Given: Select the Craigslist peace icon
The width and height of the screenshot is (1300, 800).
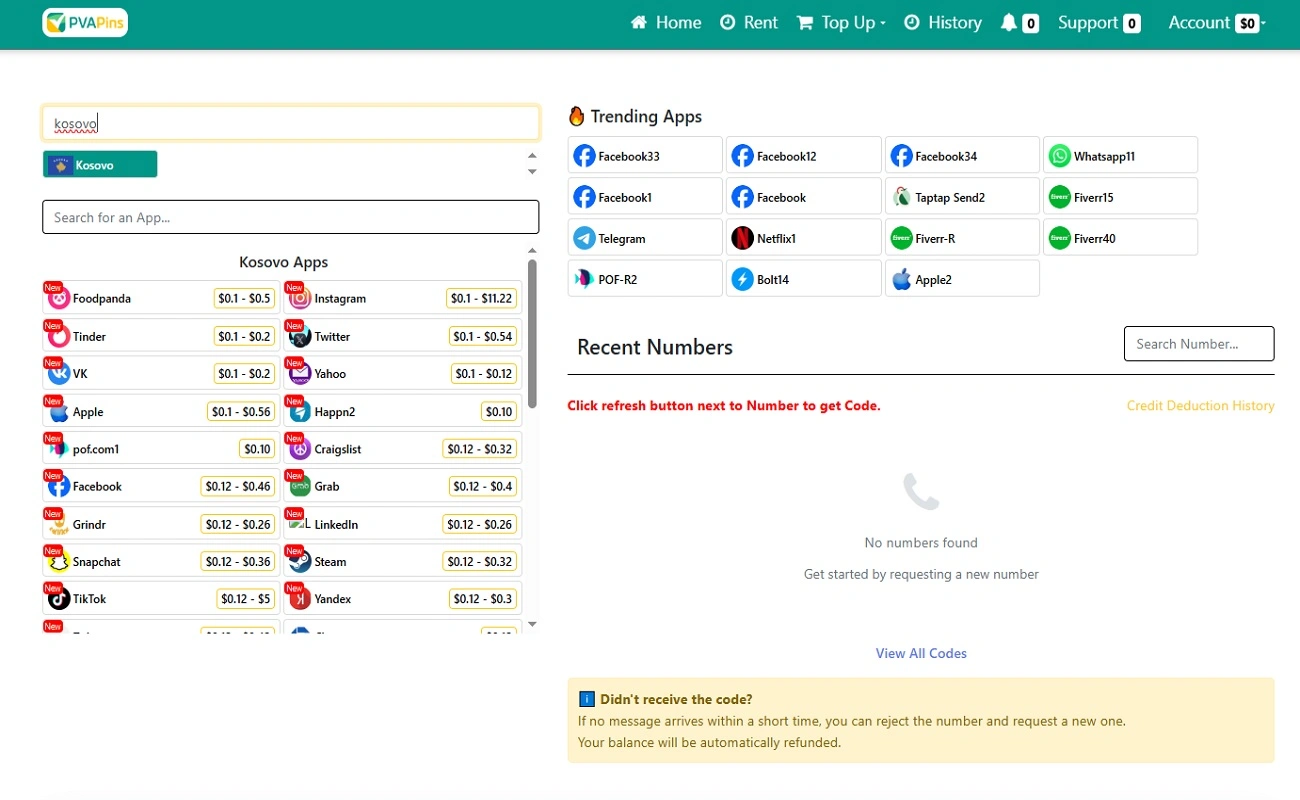Looking at the screenshot, I should [x=300, y=449].
